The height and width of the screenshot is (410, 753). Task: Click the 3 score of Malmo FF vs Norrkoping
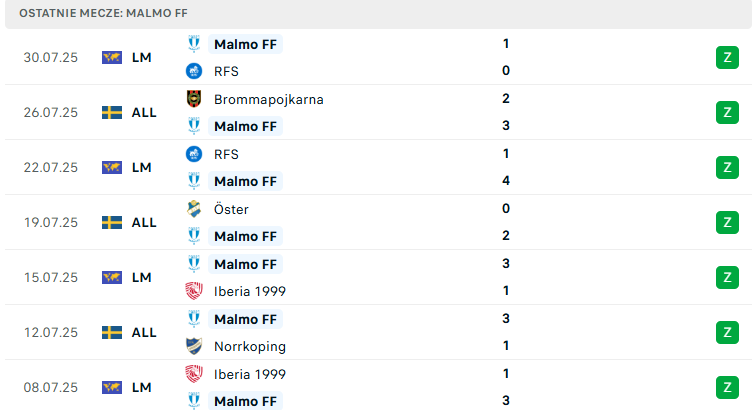click(506, 319)
